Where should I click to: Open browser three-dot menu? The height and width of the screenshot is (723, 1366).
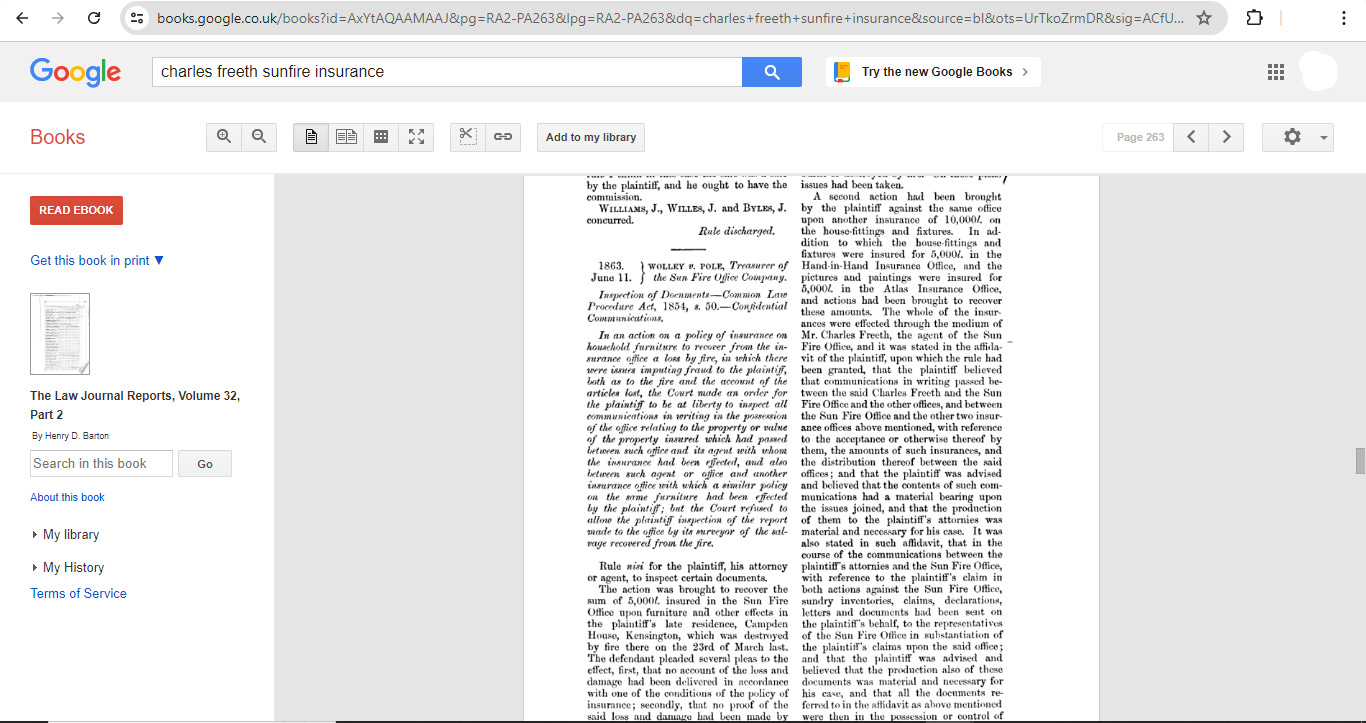[x=1345, y=18]
